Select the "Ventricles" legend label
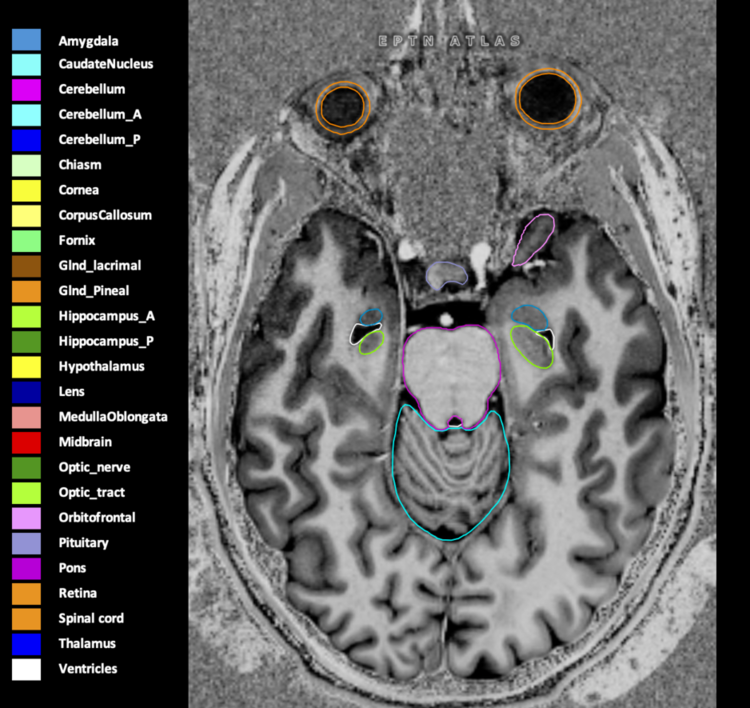The width and height of the screenshot is (750, 708). pyautogui.click(x=88, y=669)
